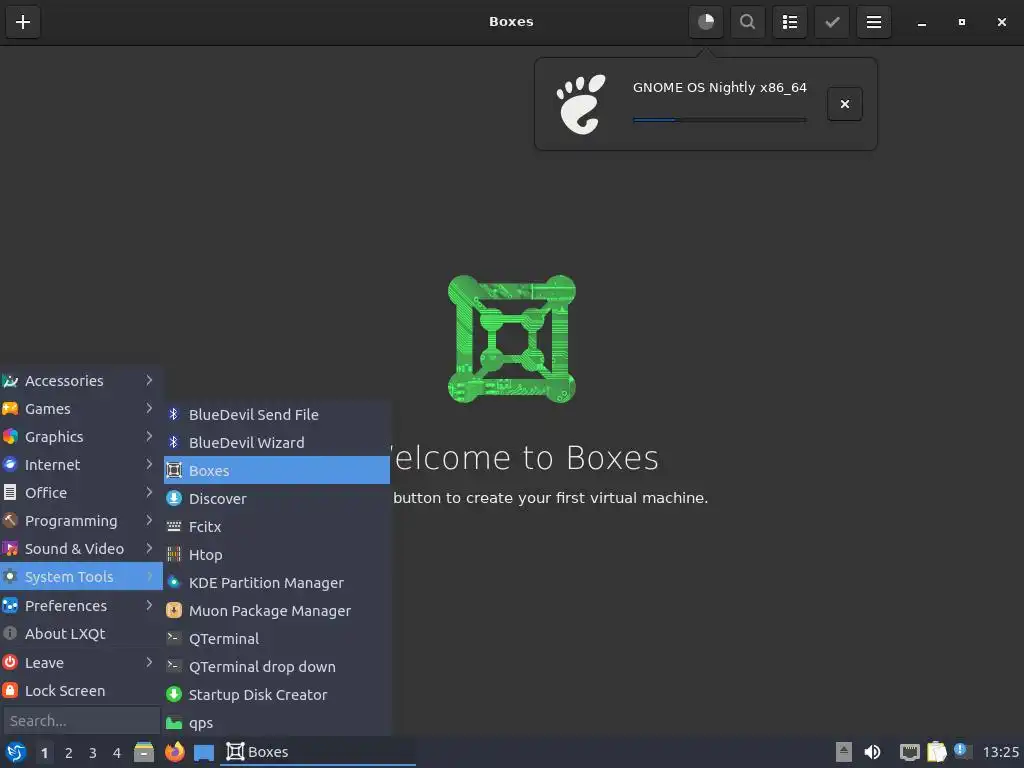Click the plus button to create a new box
This screenshot has width=1024, height=768.
[23, 22]
